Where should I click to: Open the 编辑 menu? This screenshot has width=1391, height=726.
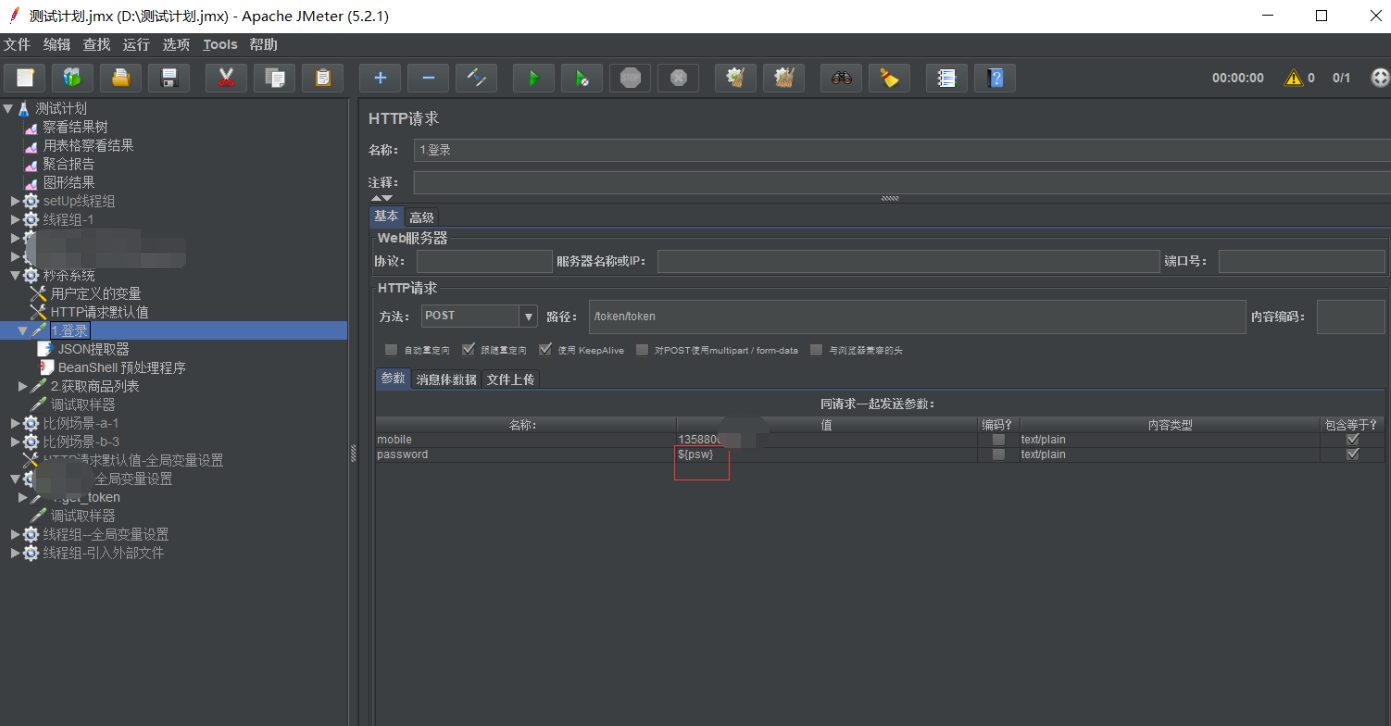coord(57,45)
